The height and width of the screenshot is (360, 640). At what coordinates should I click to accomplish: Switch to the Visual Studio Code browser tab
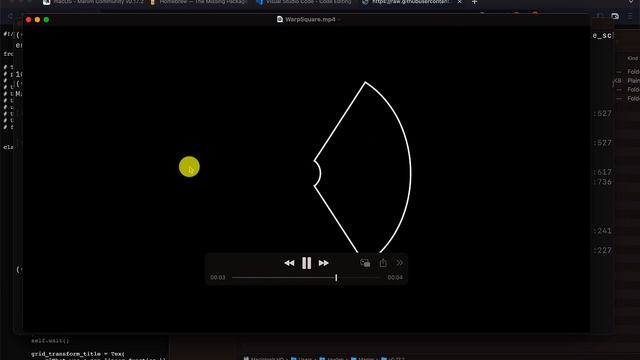[x=304, y=2]
